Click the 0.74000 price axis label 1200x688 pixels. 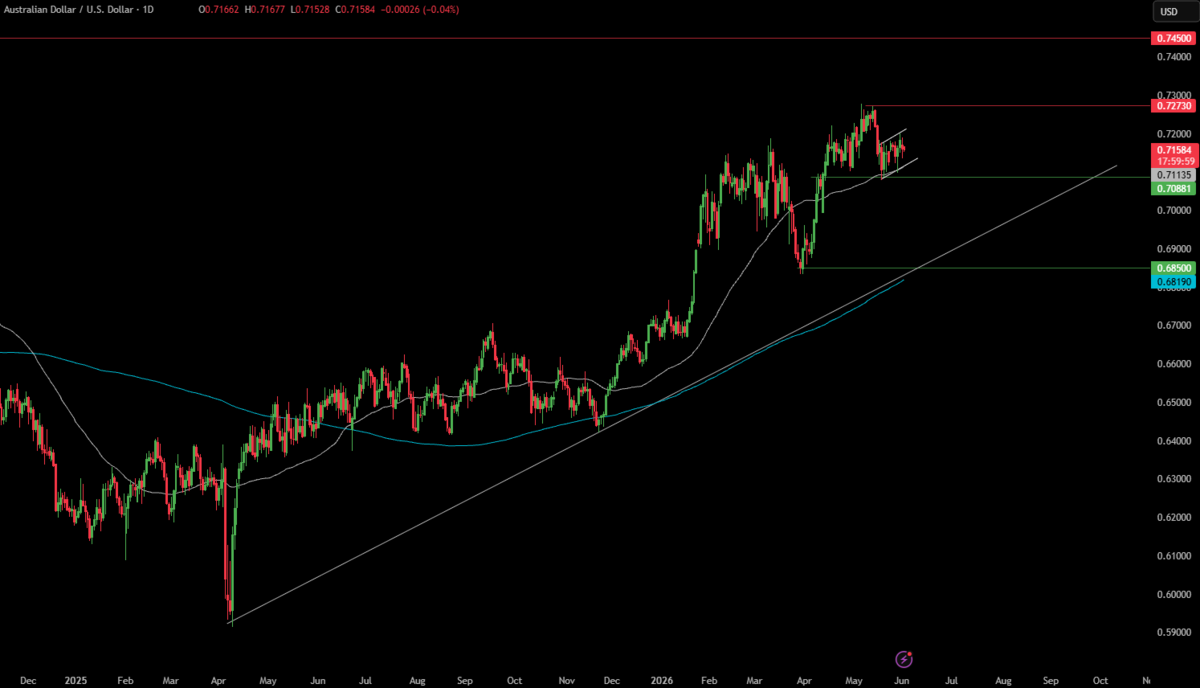1174,57
